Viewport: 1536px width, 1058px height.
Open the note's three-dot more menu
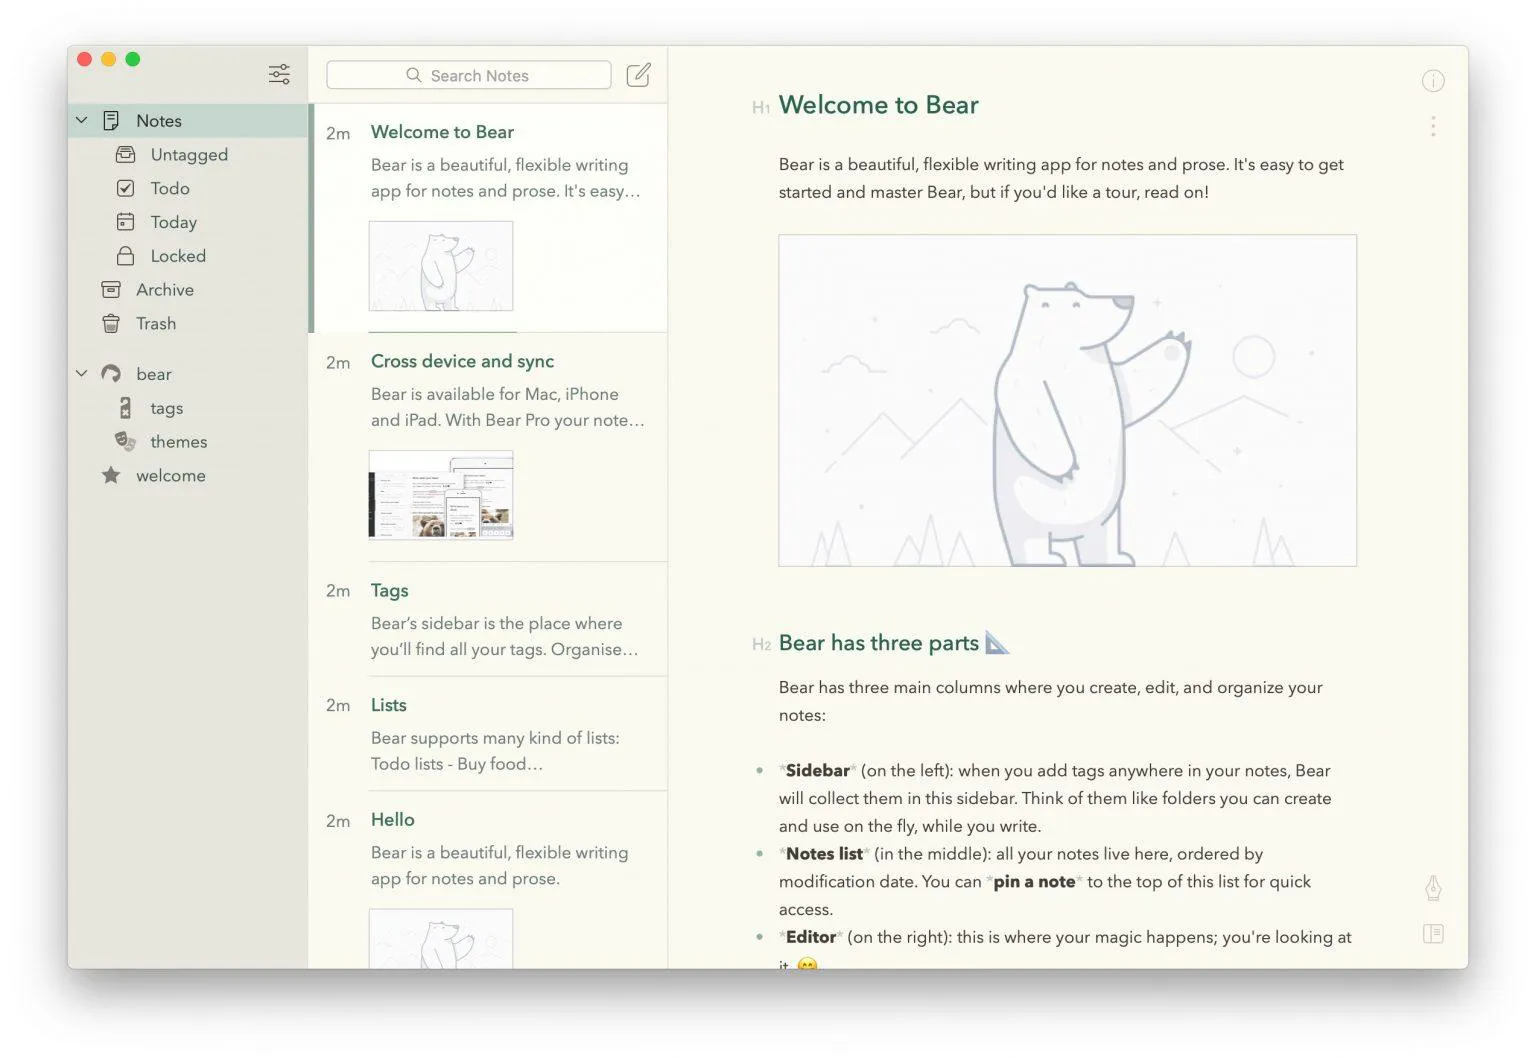[x=1433, y=126]
